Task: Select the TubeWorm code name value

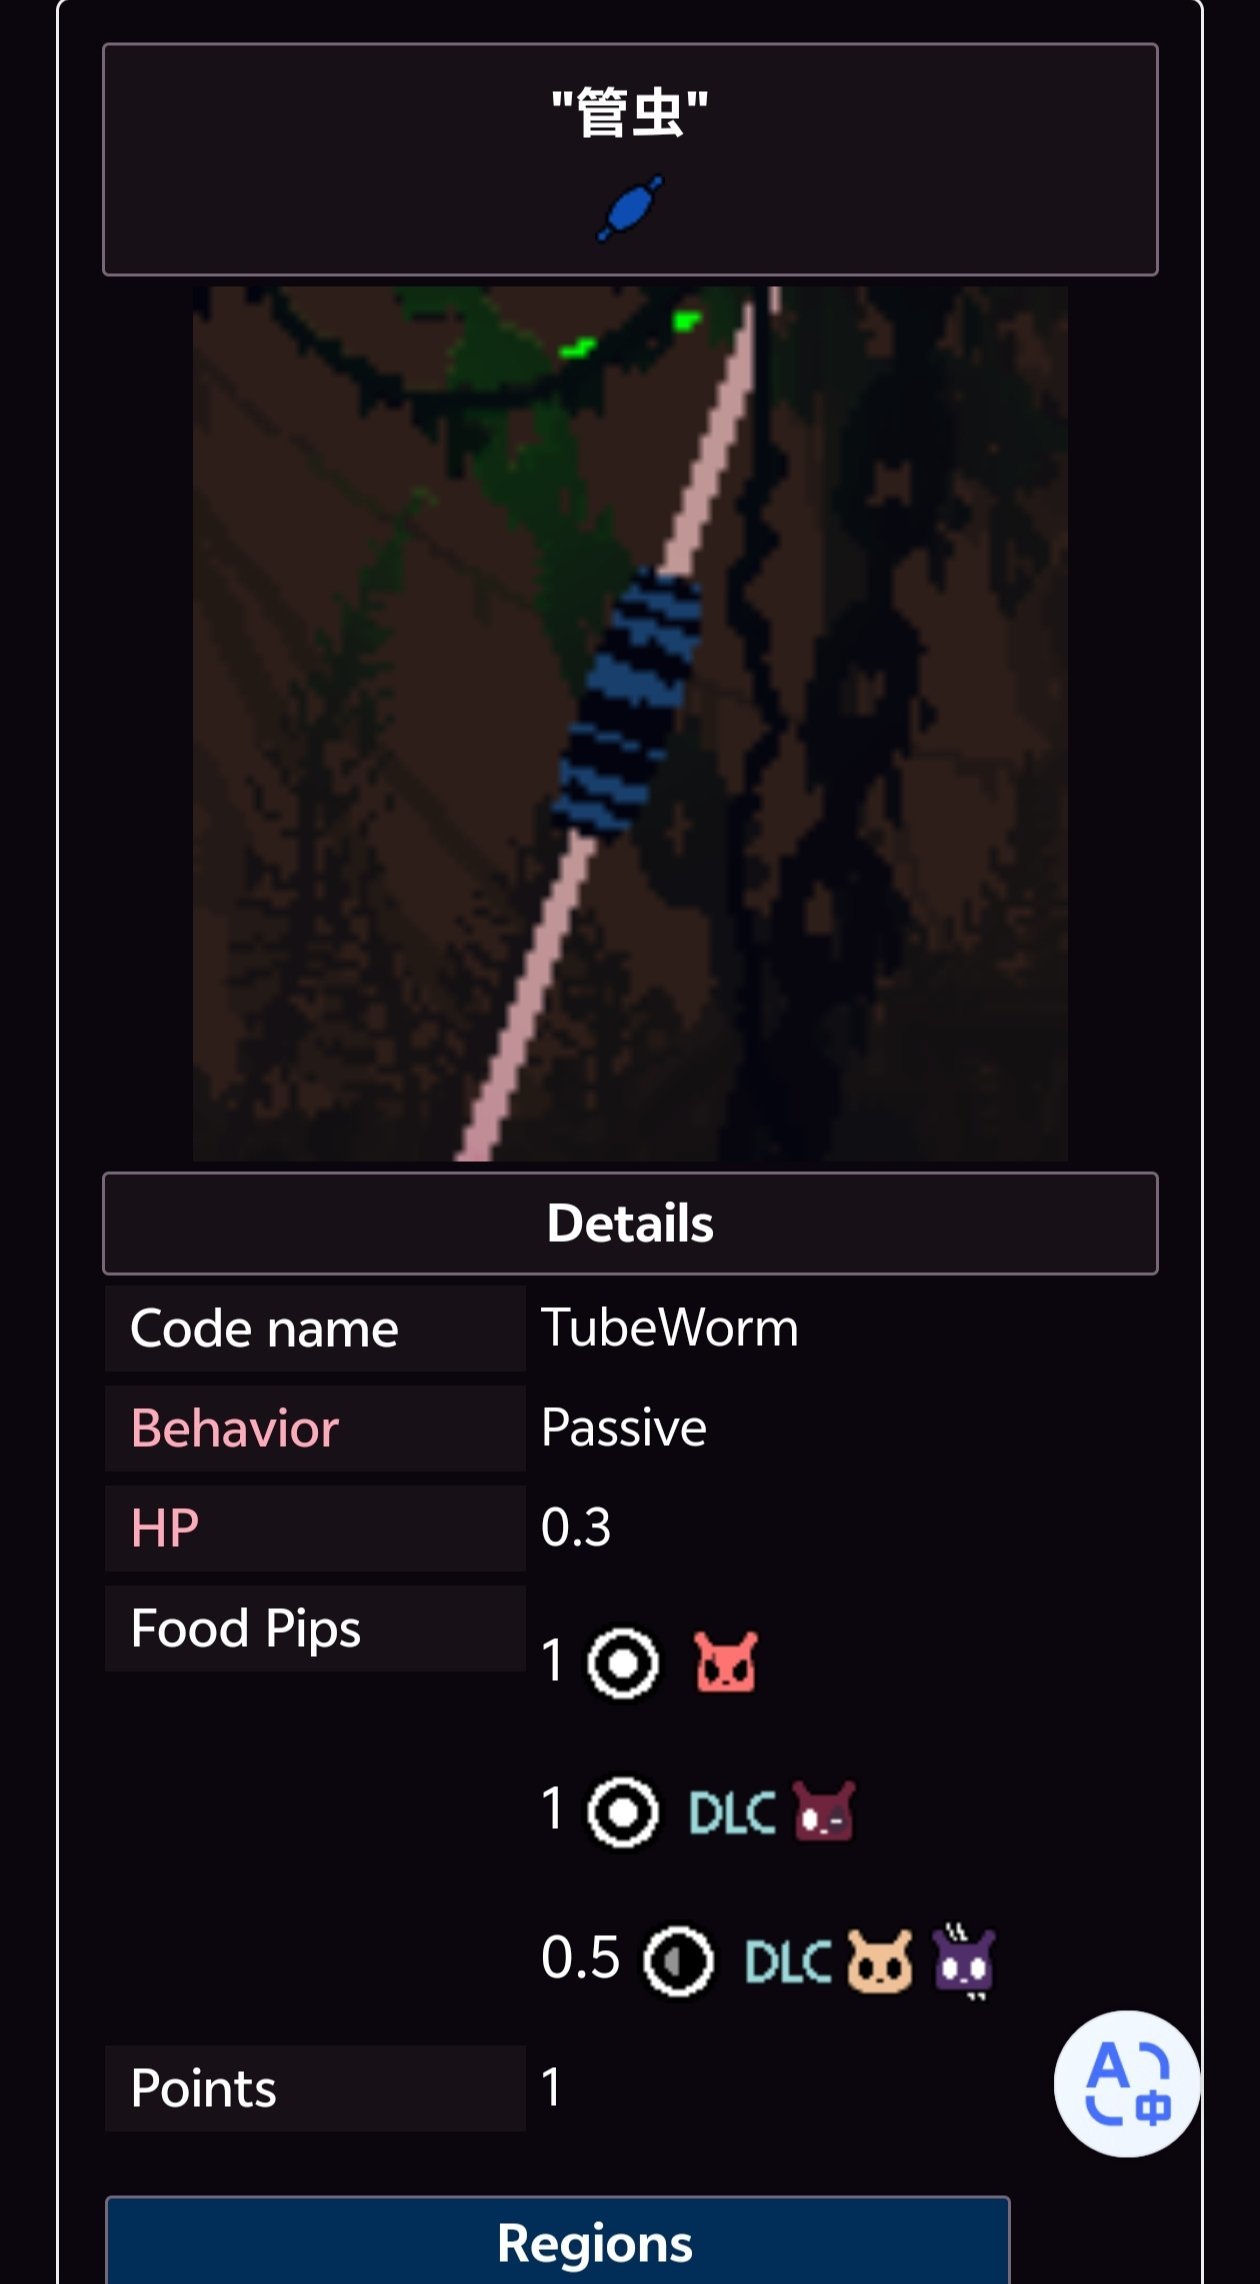Action: tap(670, 1328)
